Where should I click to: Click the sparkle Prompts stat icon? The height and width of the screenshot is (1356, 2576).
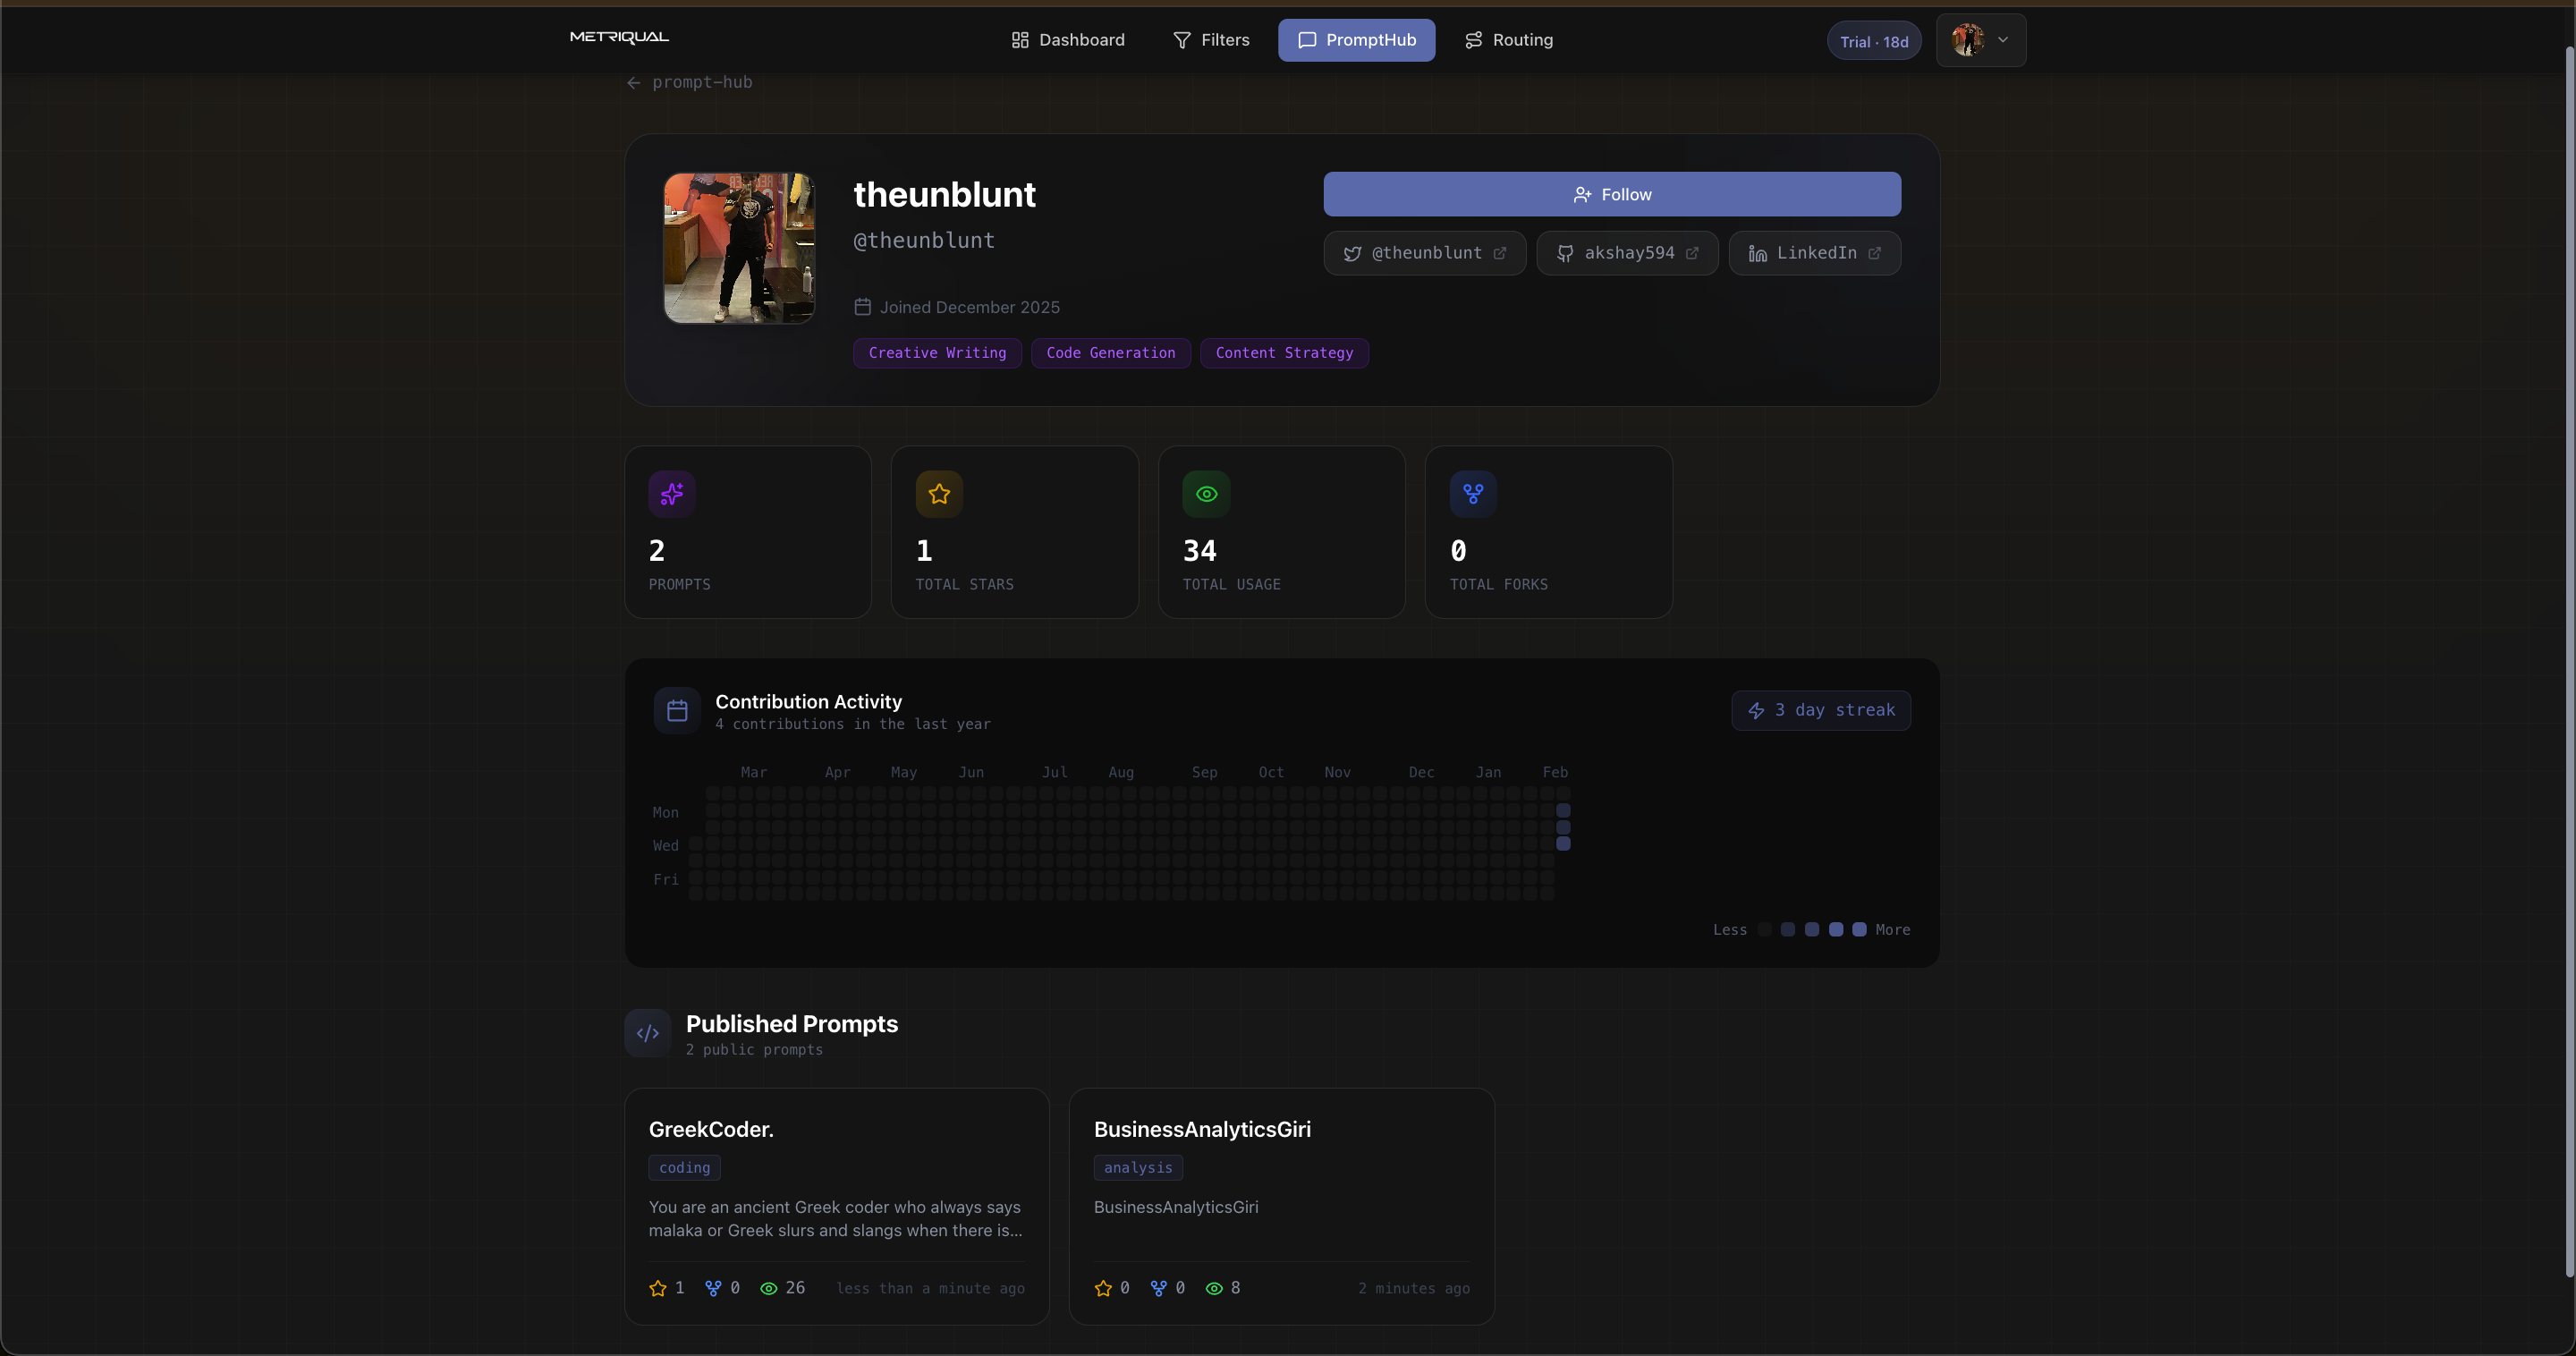pyautogui.click(x=672, y=494)
